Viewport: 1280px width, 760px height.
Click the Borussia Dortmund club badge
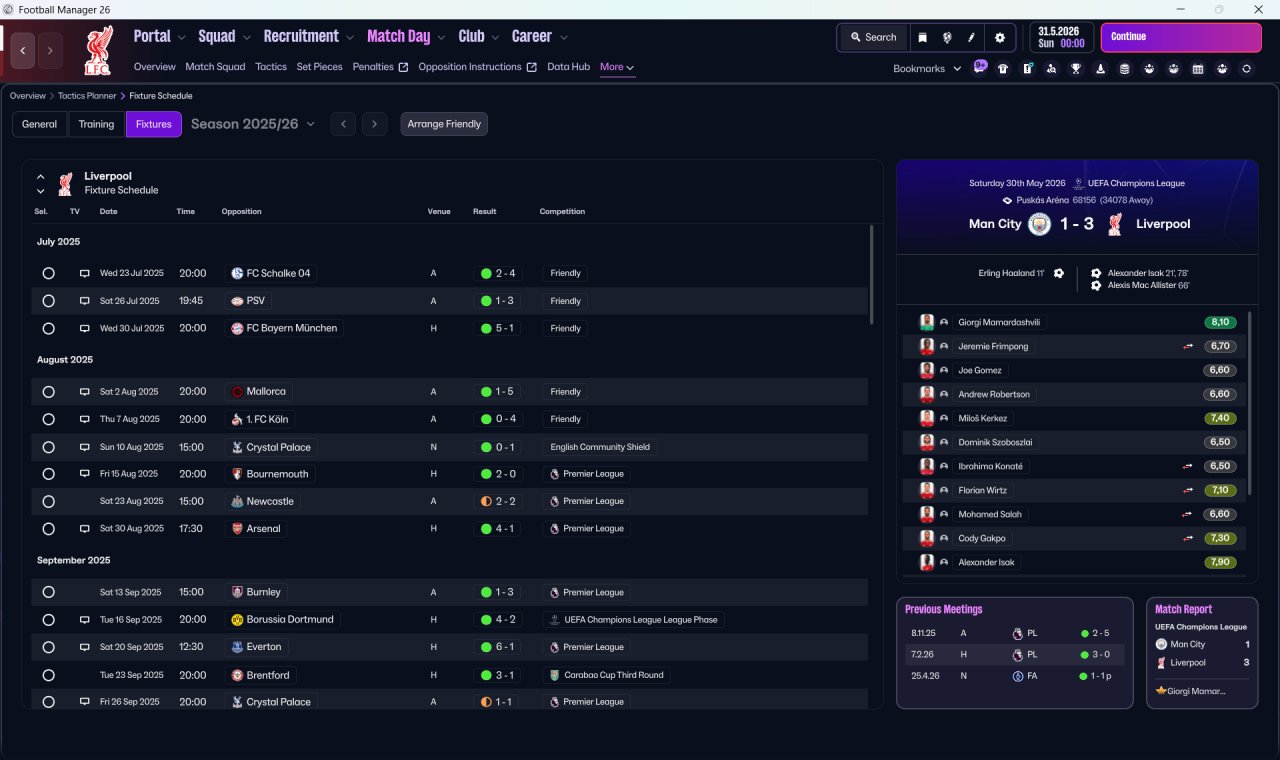237,619
